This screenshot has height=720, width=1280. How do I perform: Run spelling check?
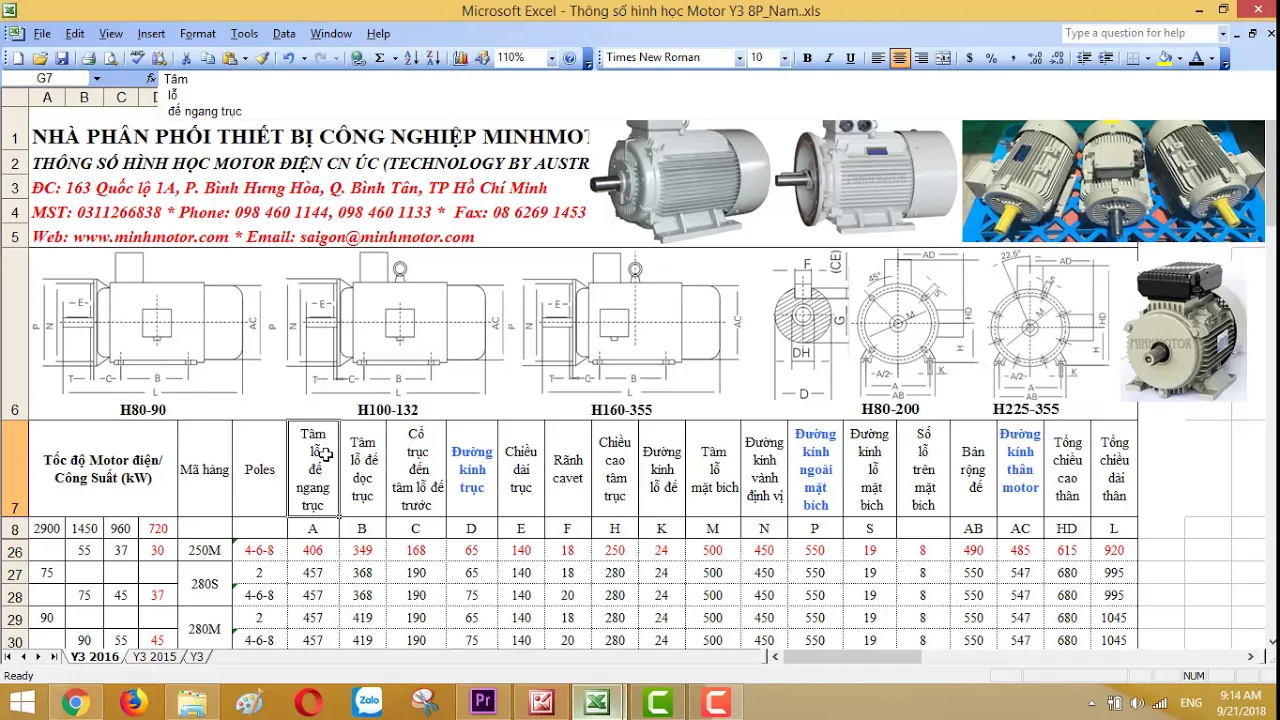pos(136,58)
